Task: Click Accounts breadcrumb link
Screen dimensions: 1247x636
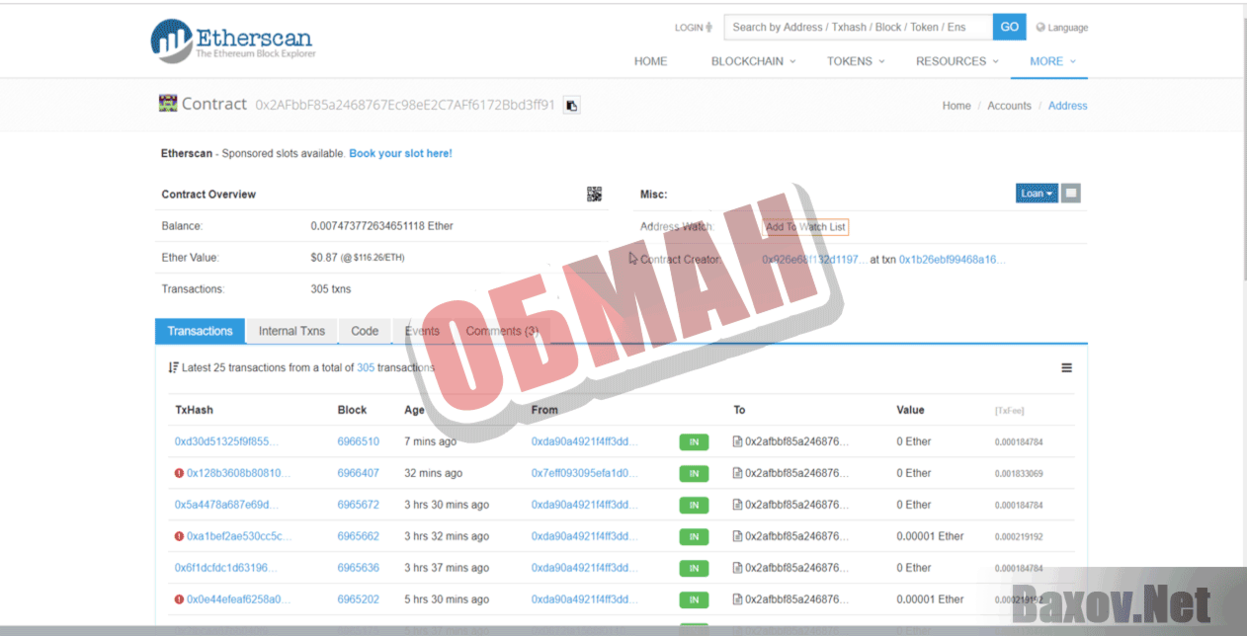Action: (1009, 105)
